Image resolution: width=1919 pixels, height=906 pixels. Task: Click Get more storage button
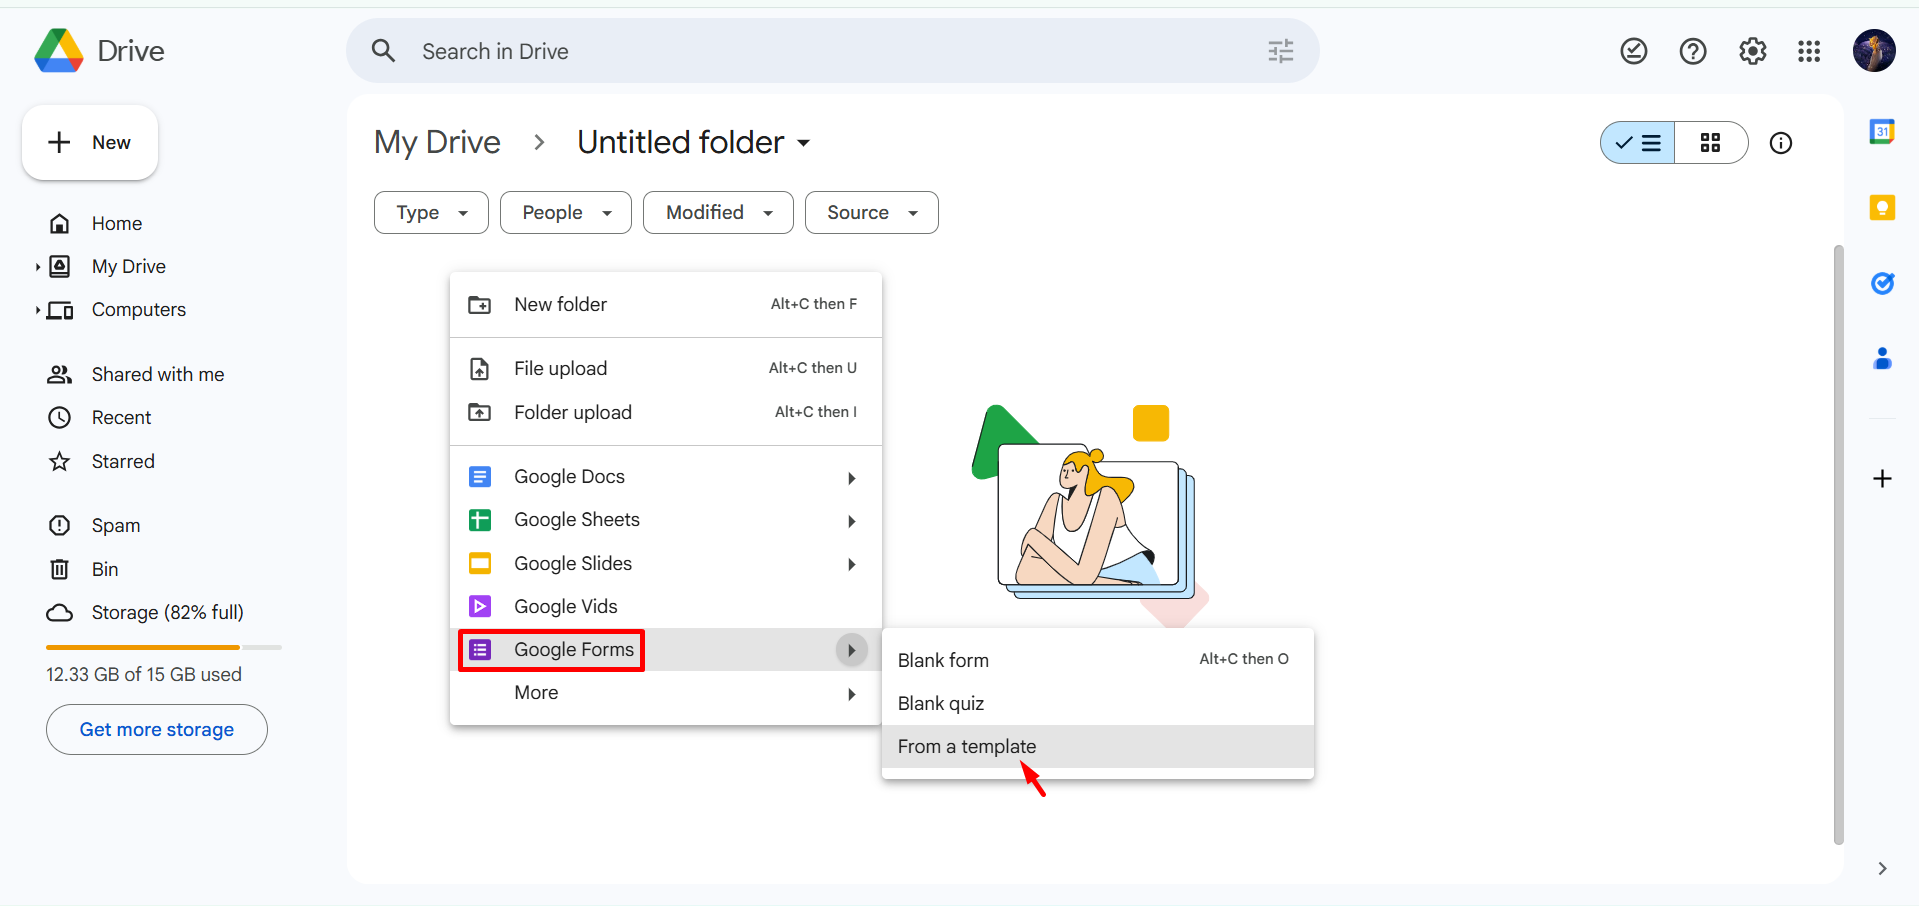[157, 730]
